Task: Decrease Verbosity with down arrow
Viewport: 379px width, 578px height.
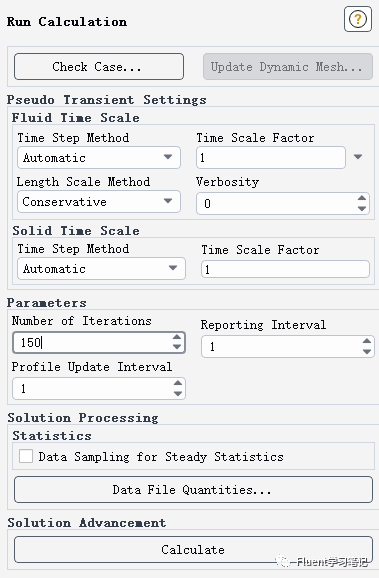Action: coord(362,209)
